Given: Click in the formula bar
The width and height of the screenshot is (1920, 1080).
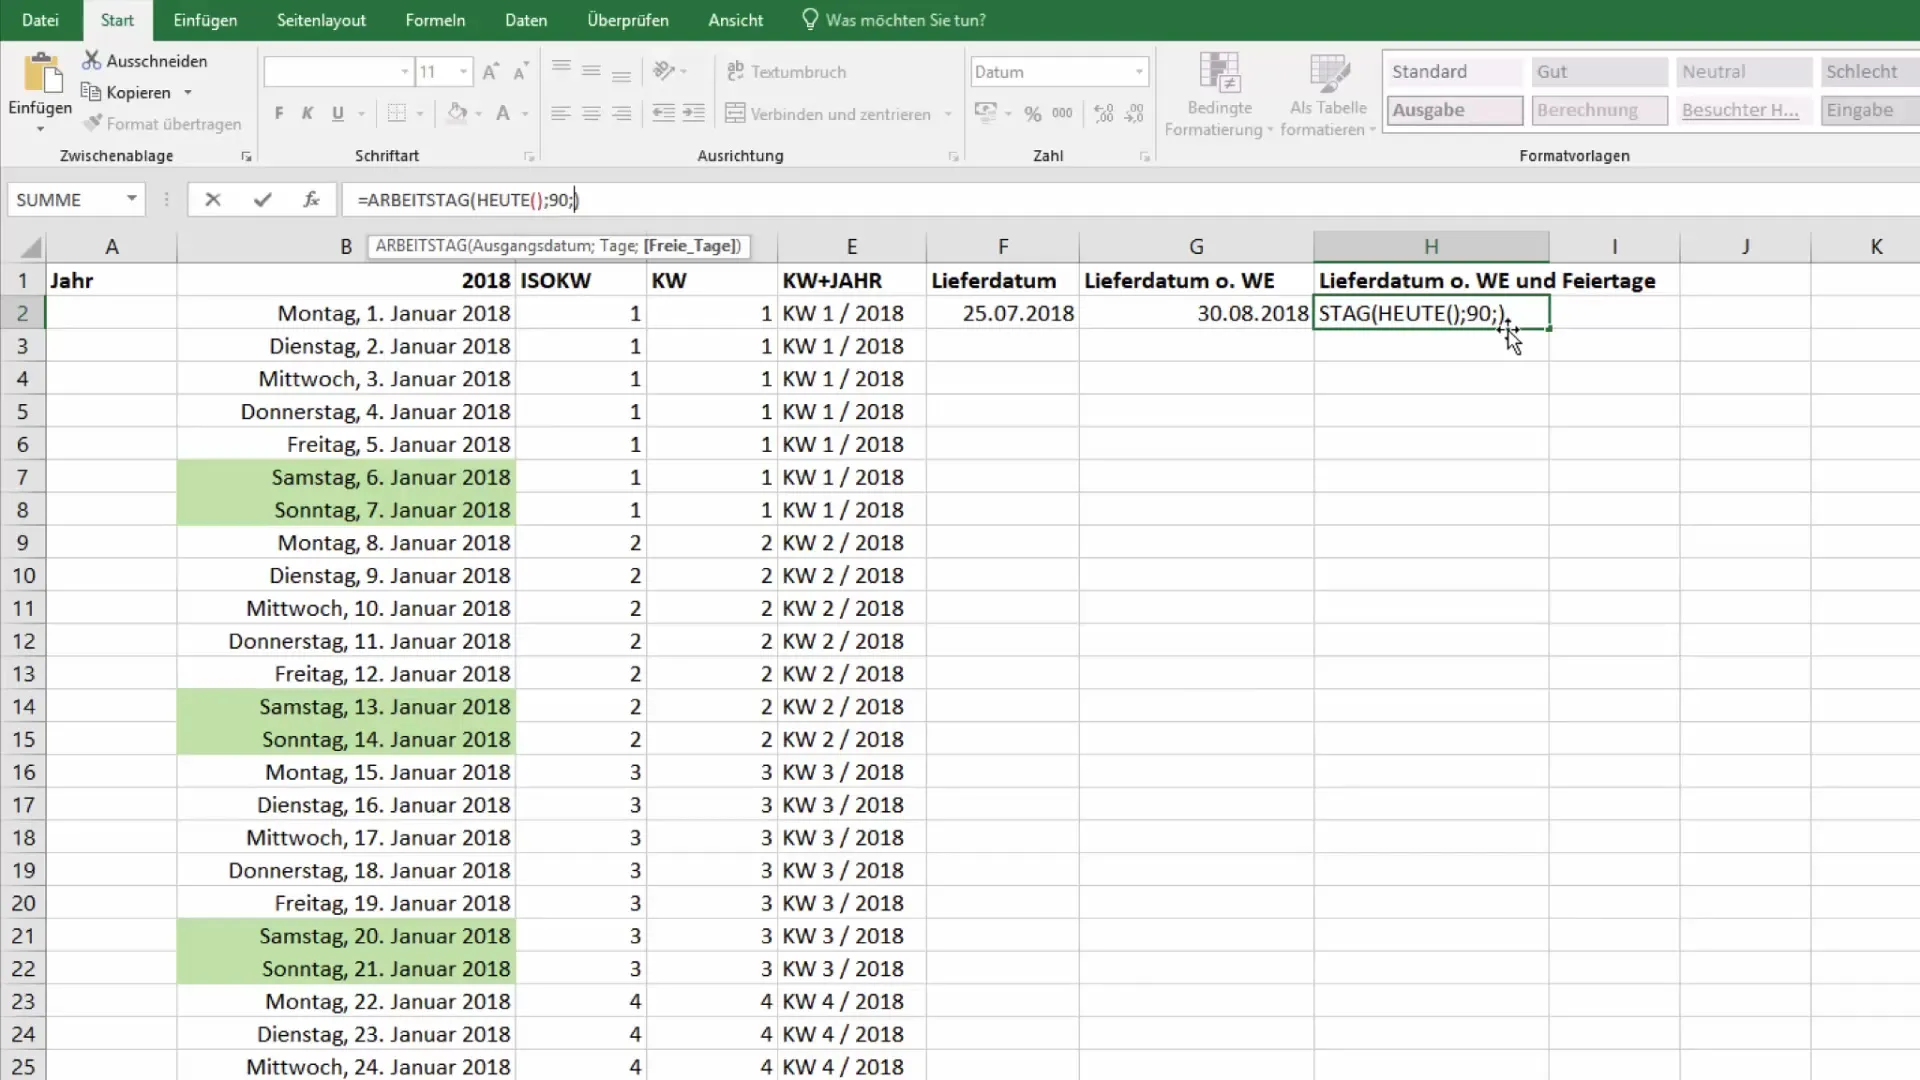Looking at the screenshot, I should tap(1130, 200).
